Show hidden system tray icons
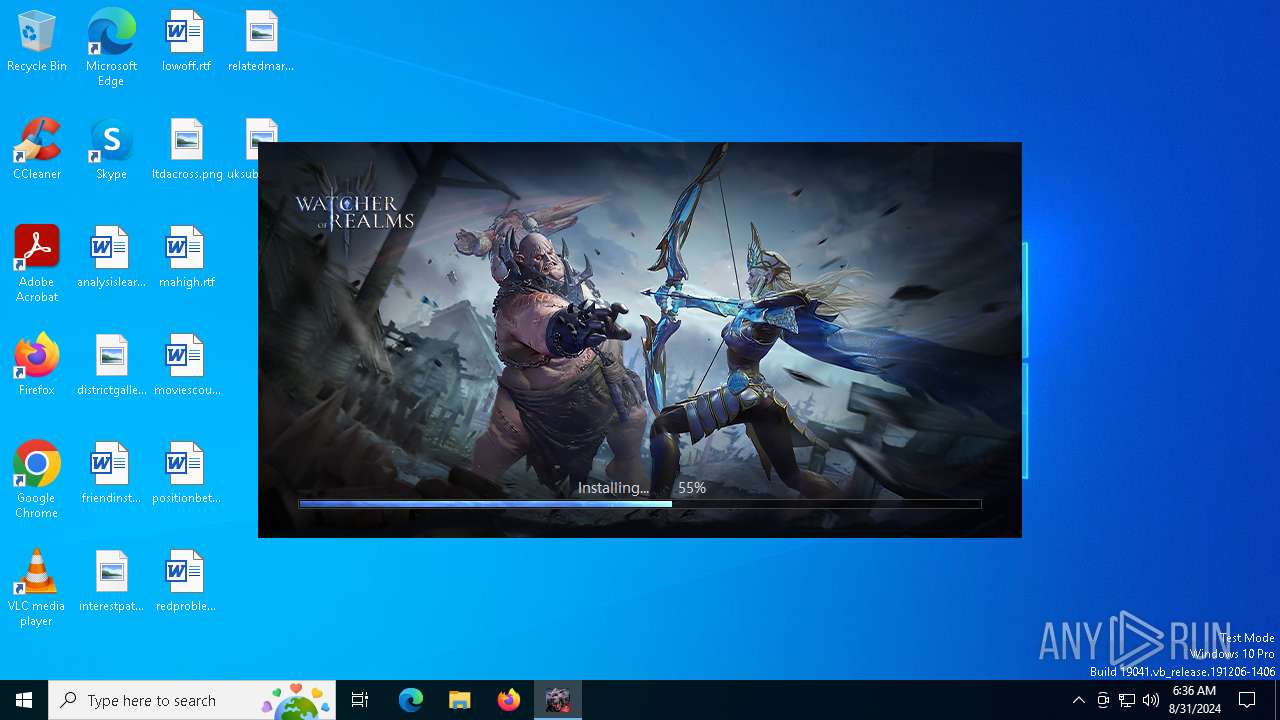1280x720 pixels. tap(1078, 700)
